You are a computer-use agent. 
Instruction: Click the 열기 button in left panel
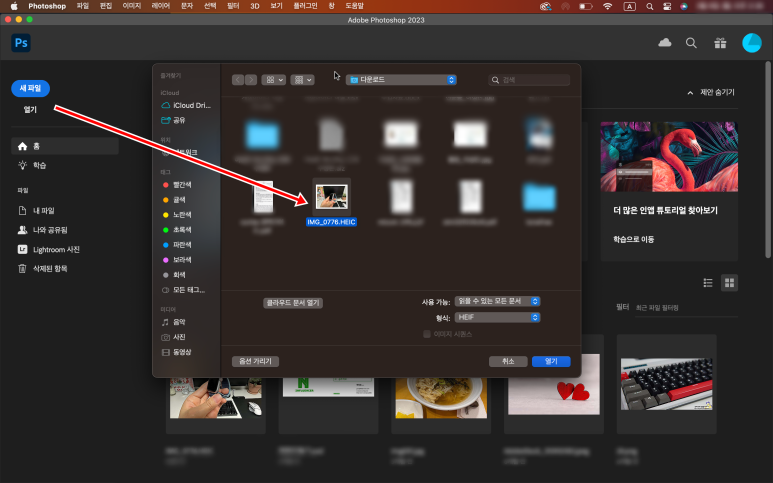coord(31,109)
